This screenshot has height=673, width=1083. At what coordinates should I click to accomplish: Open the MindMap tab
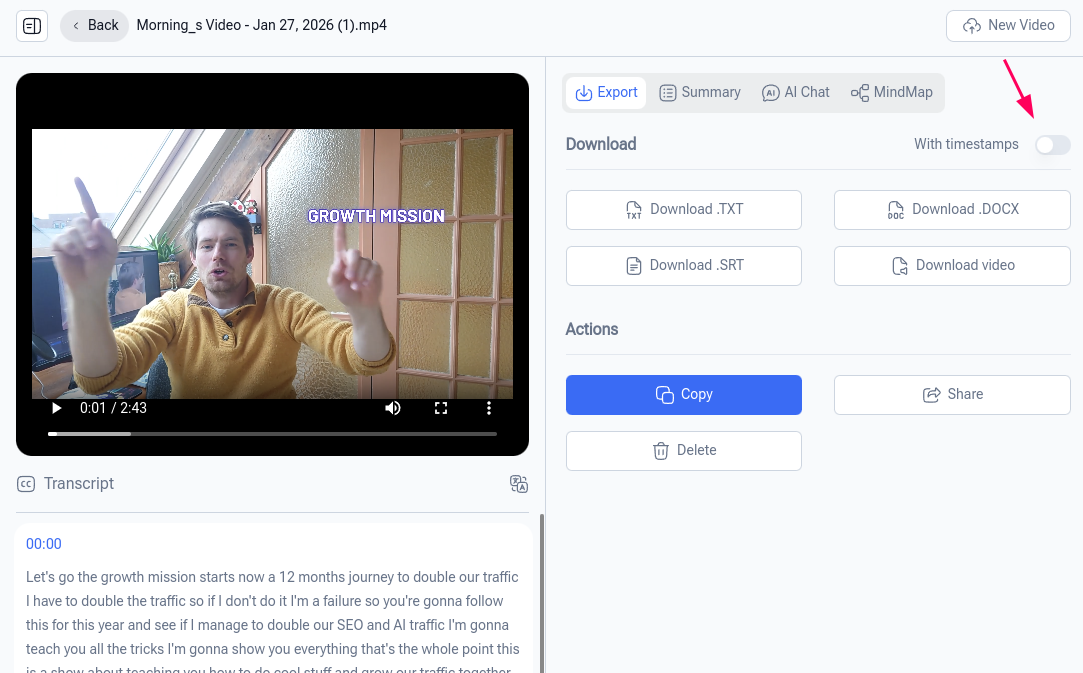coord(892,92)
